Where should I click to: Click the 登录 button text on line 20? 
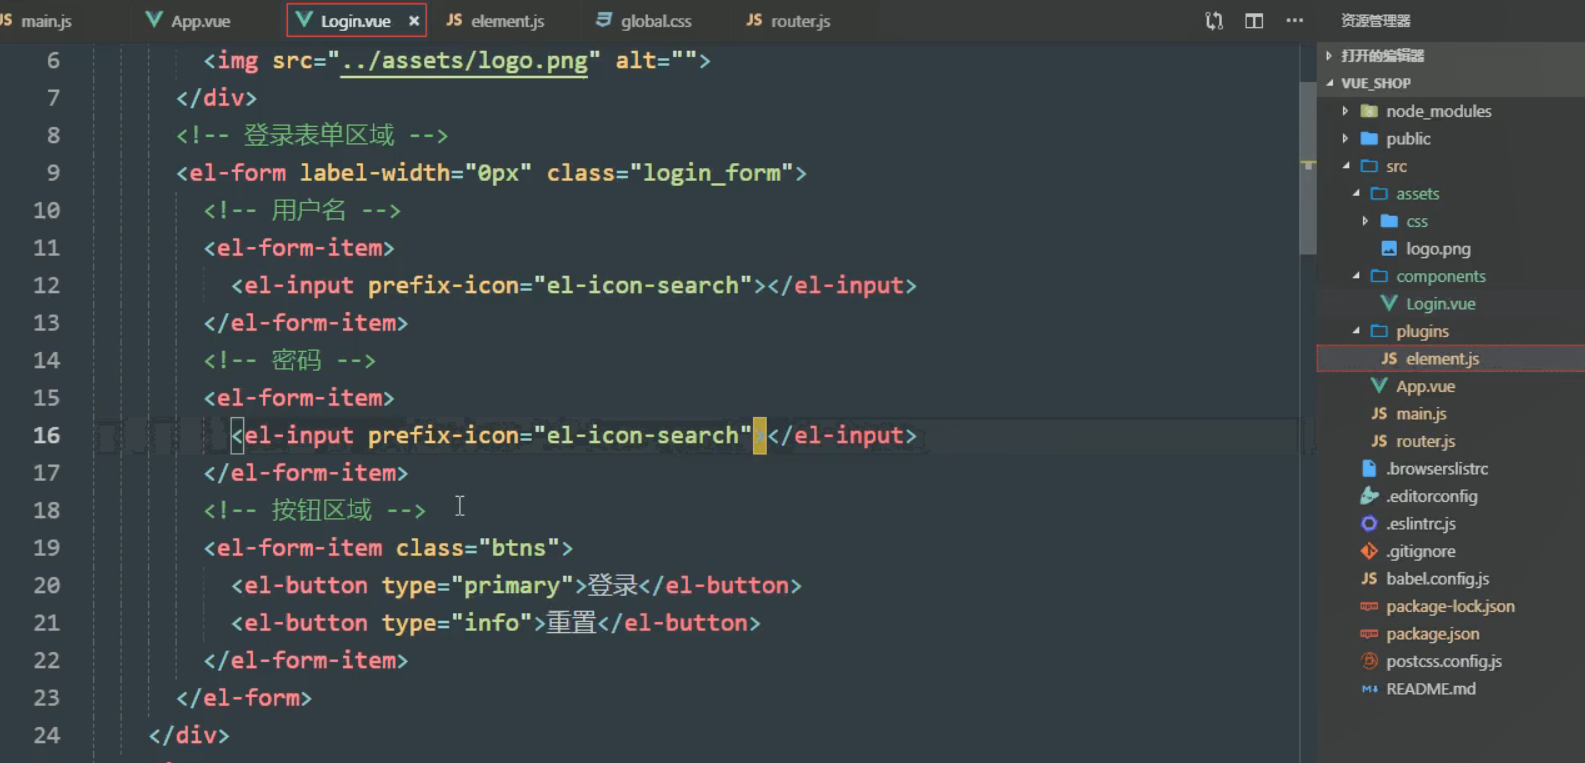(612, 586)
